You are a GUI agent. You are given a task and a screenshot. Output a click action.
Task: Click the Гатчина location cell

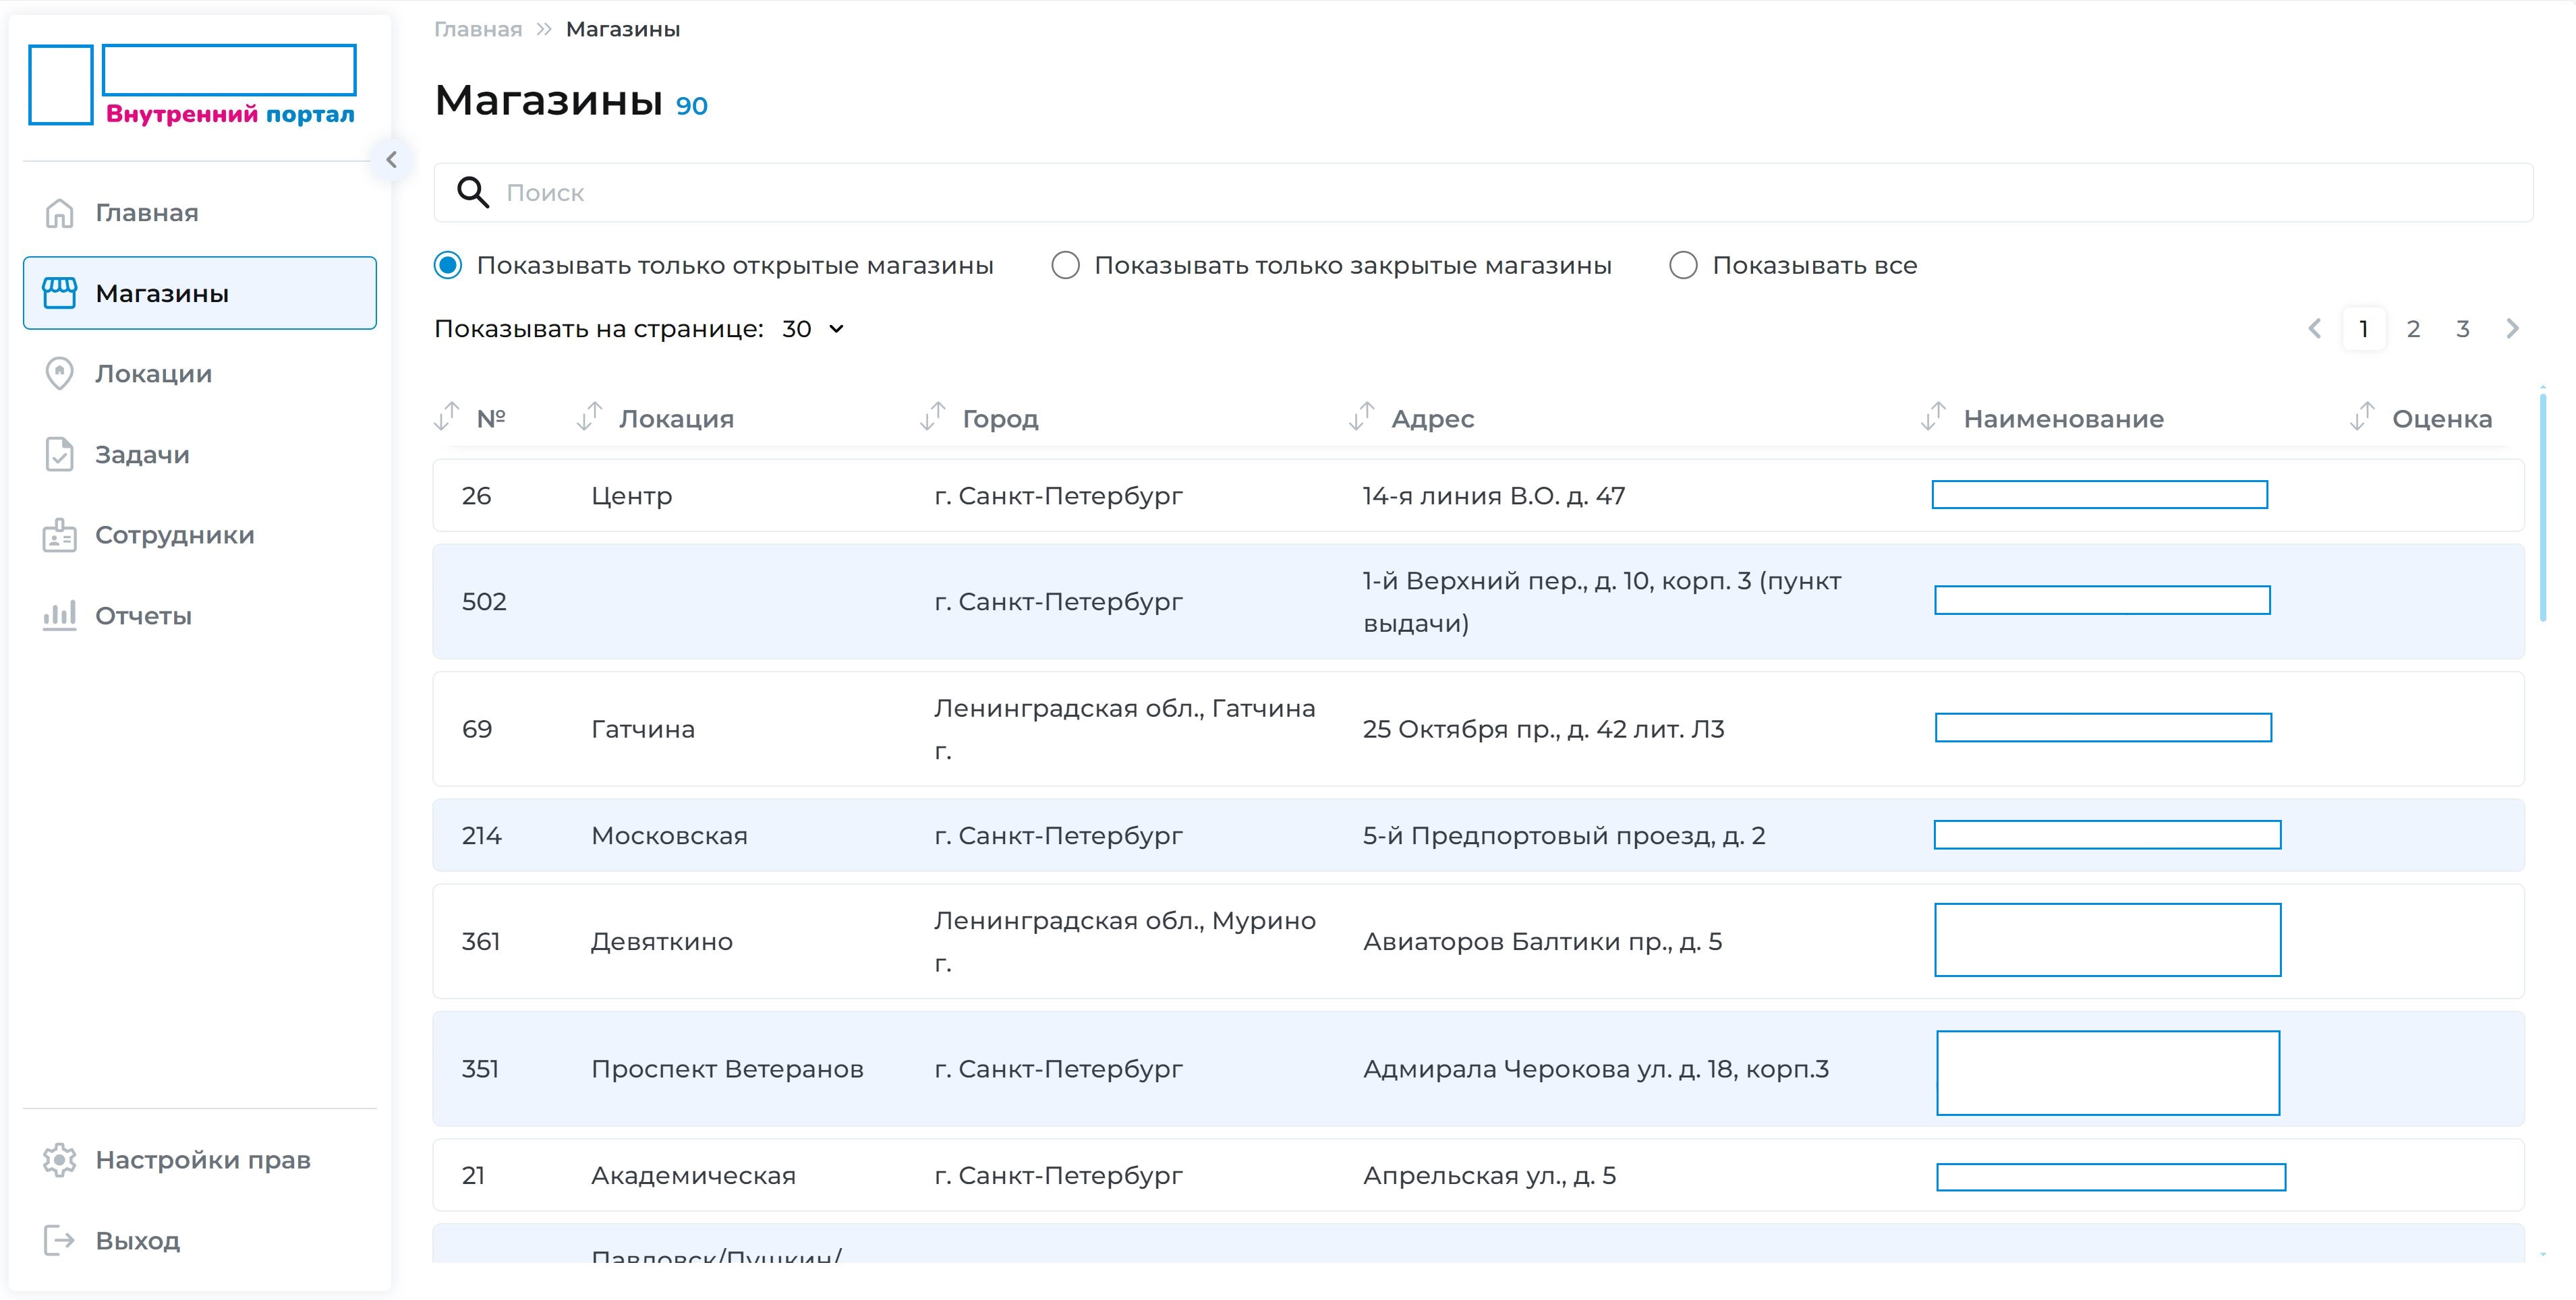pos(643,729)
